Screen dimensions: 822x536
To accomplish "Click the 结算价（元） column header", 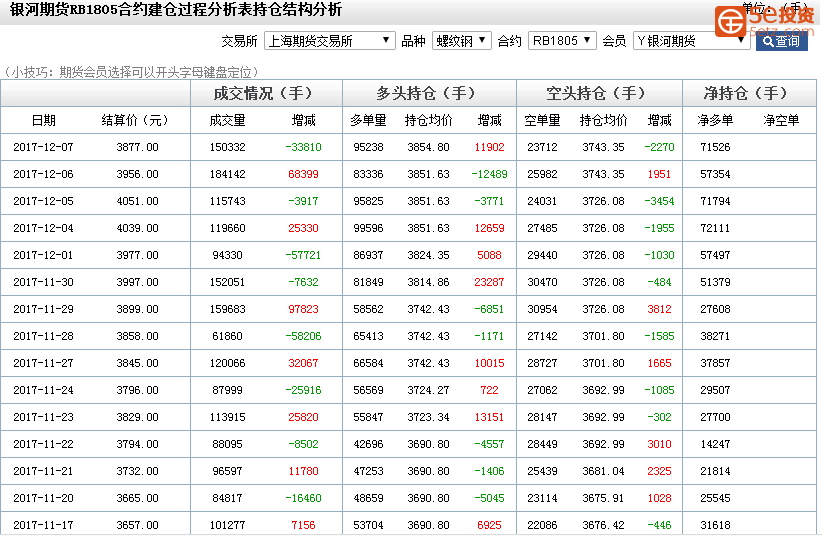I will [135, 121].
